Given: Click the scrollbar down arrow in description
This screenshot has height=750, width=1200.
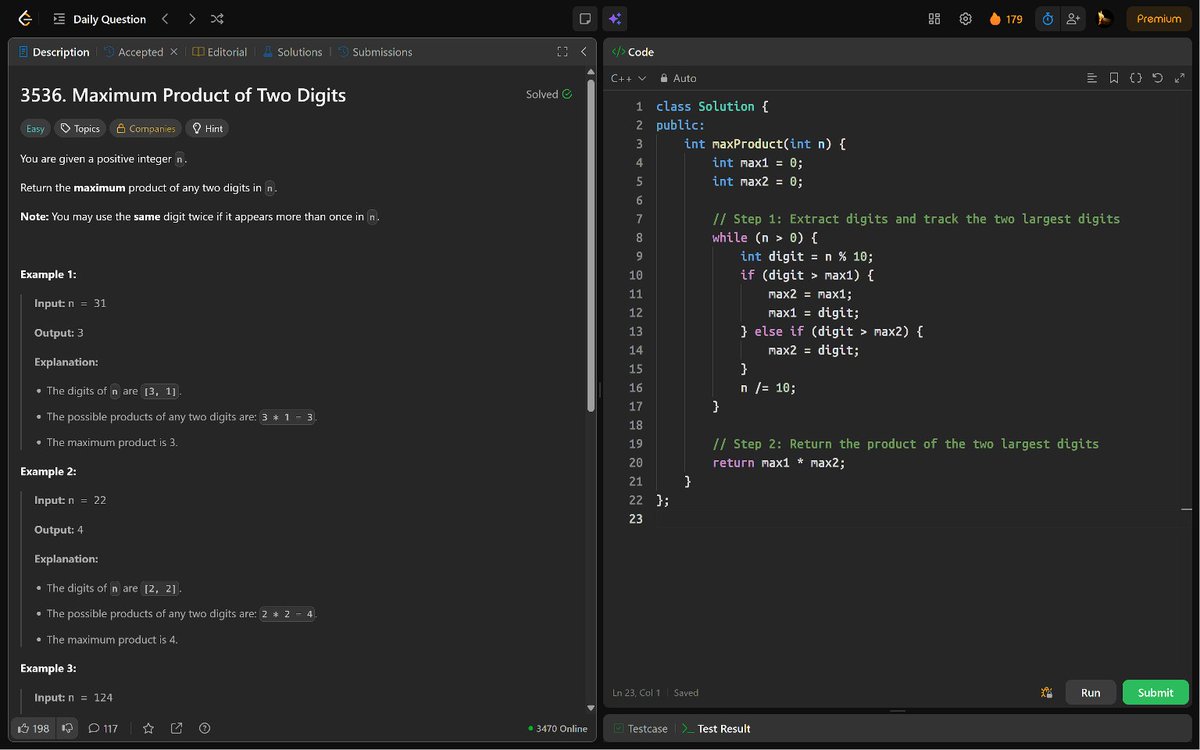Looking at the screenshot, I should click(591, 710).
